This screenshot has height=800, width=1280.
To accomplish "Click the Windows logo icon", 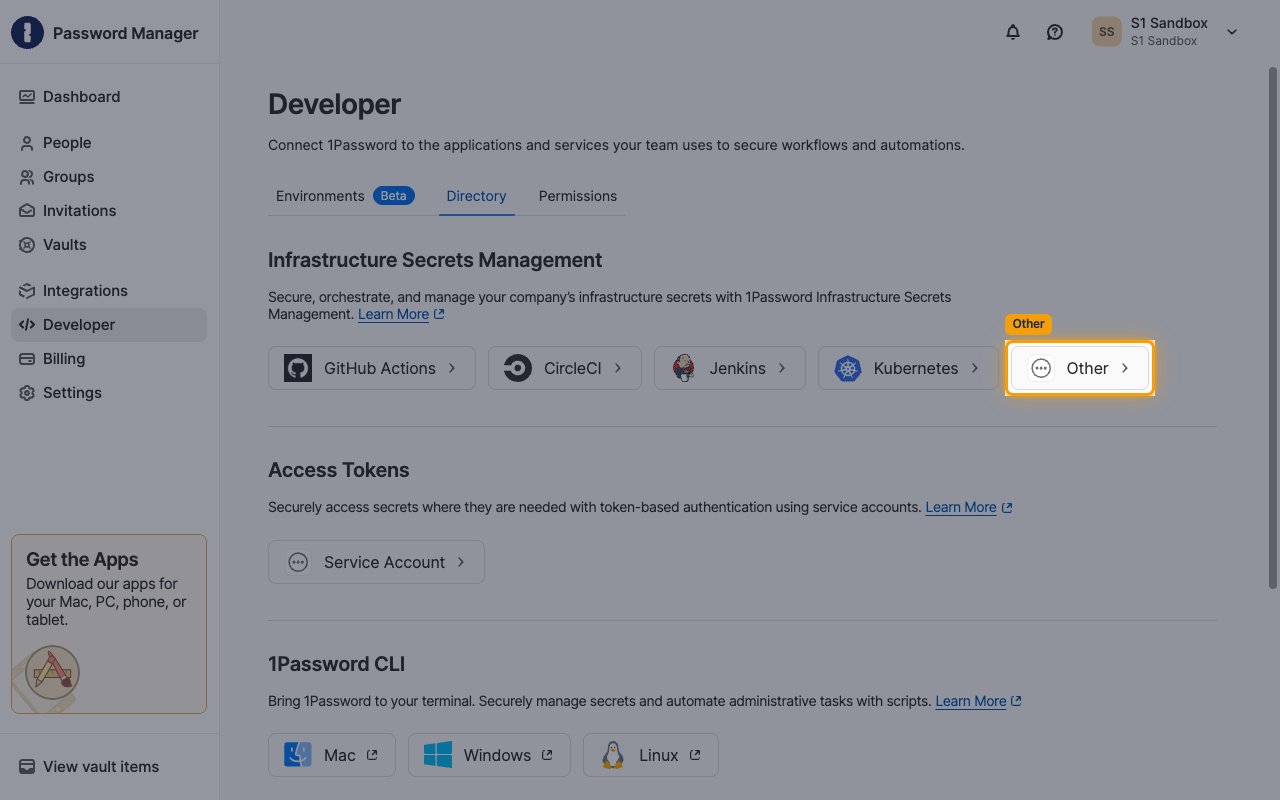I will pos(438,755).
